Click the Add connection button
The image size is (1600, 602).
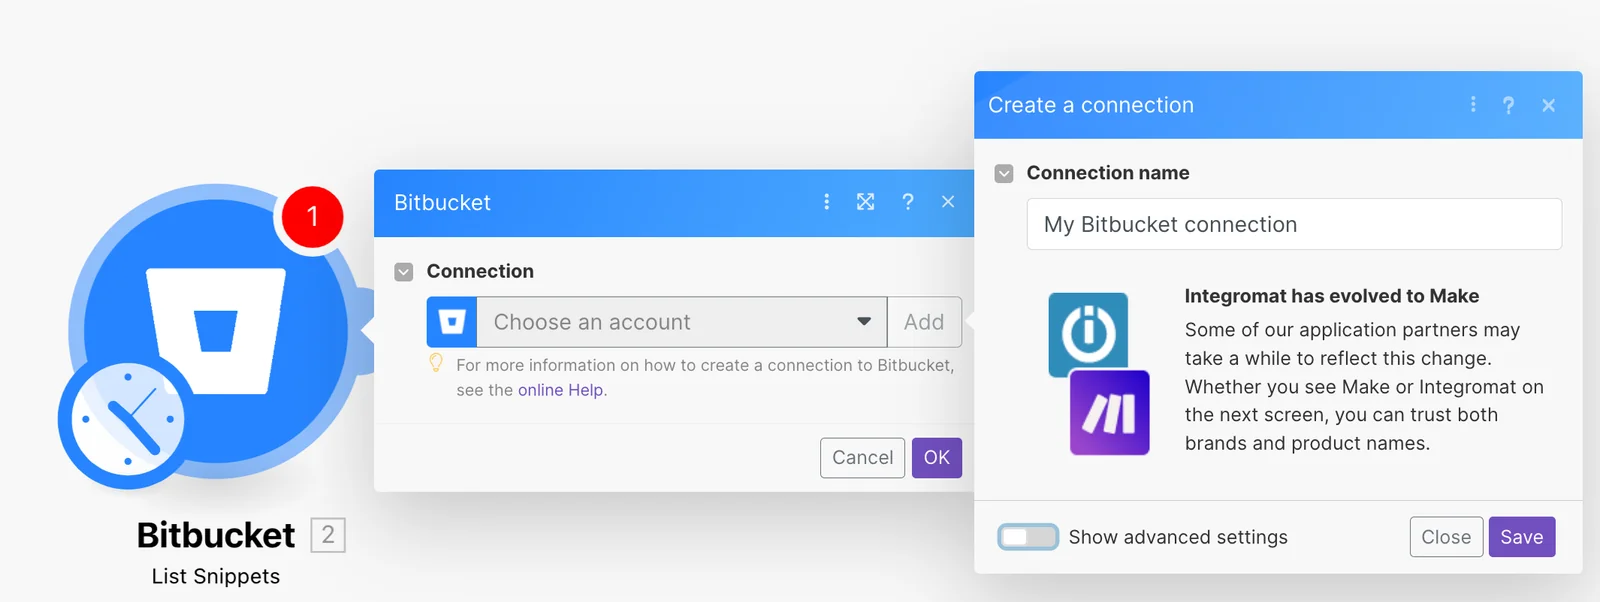point(924,322)
